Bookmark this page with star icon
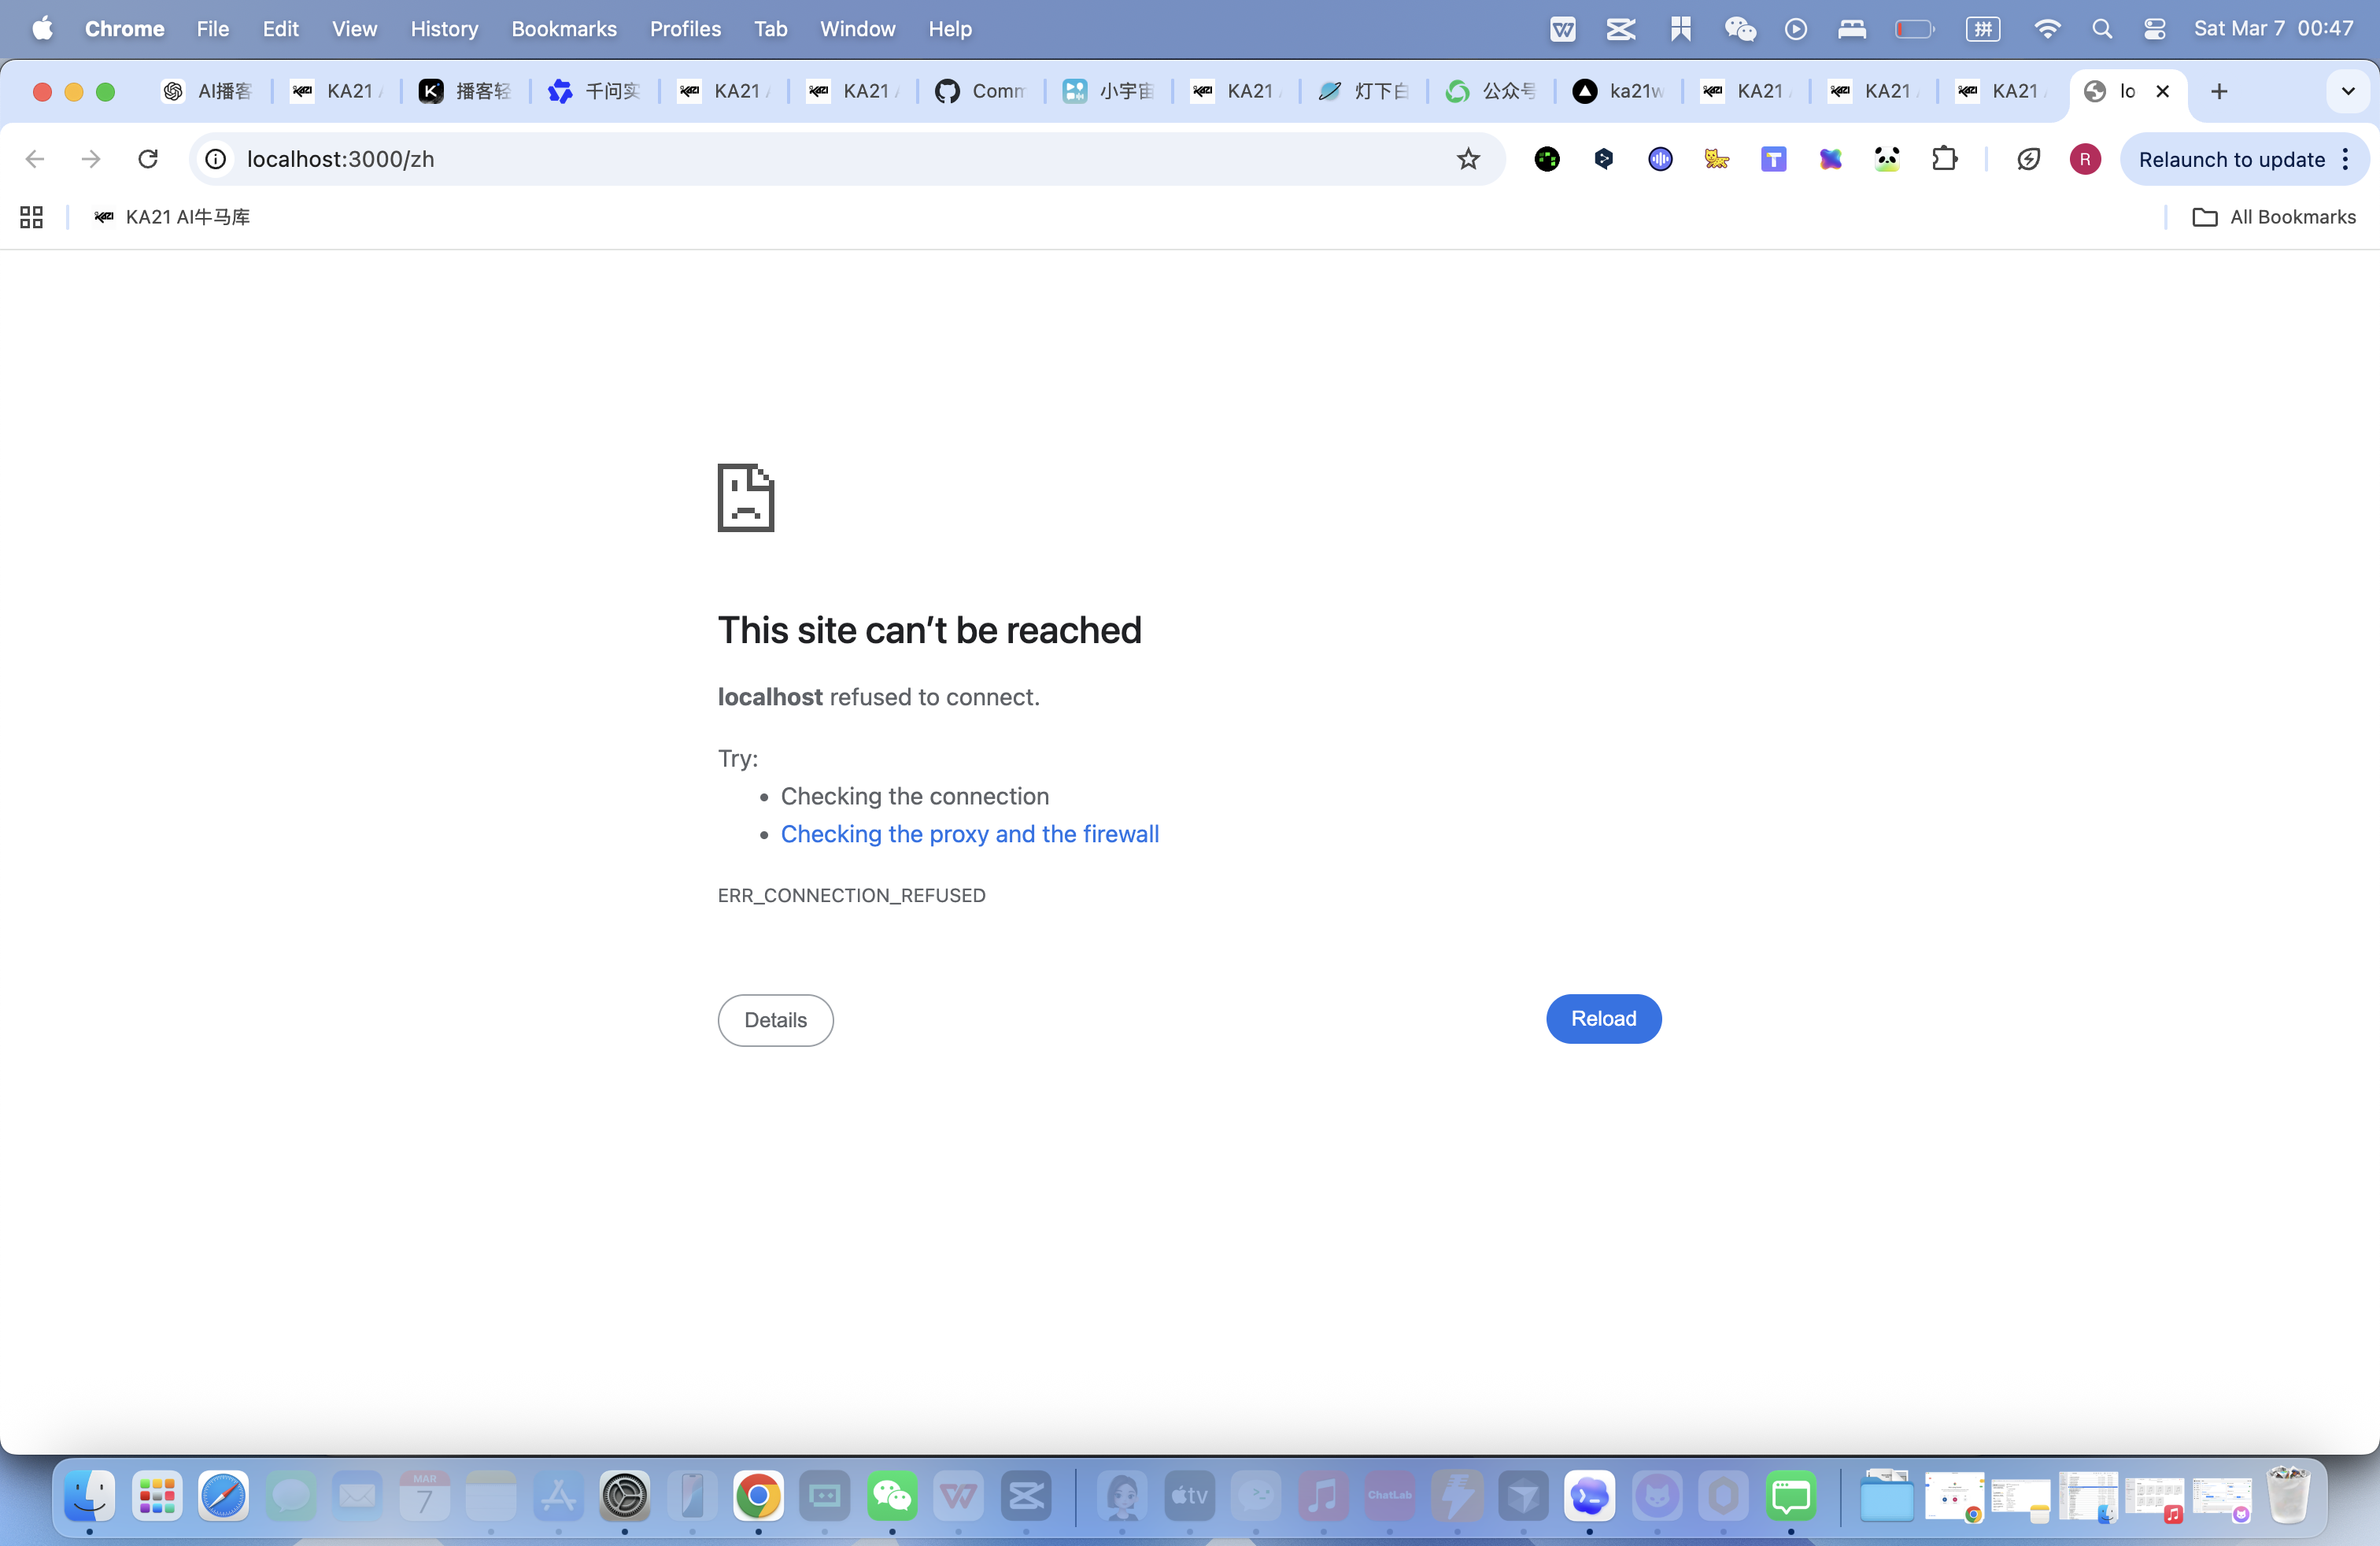 coord(1467,159)
